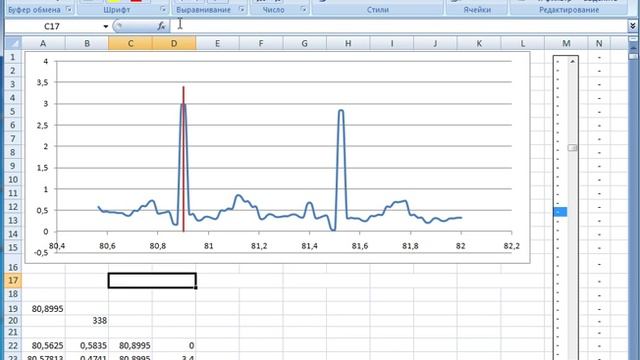Click the Select All corner of the sheet
The width and height of the screenshot is (640, 360).
pos(13,43)
